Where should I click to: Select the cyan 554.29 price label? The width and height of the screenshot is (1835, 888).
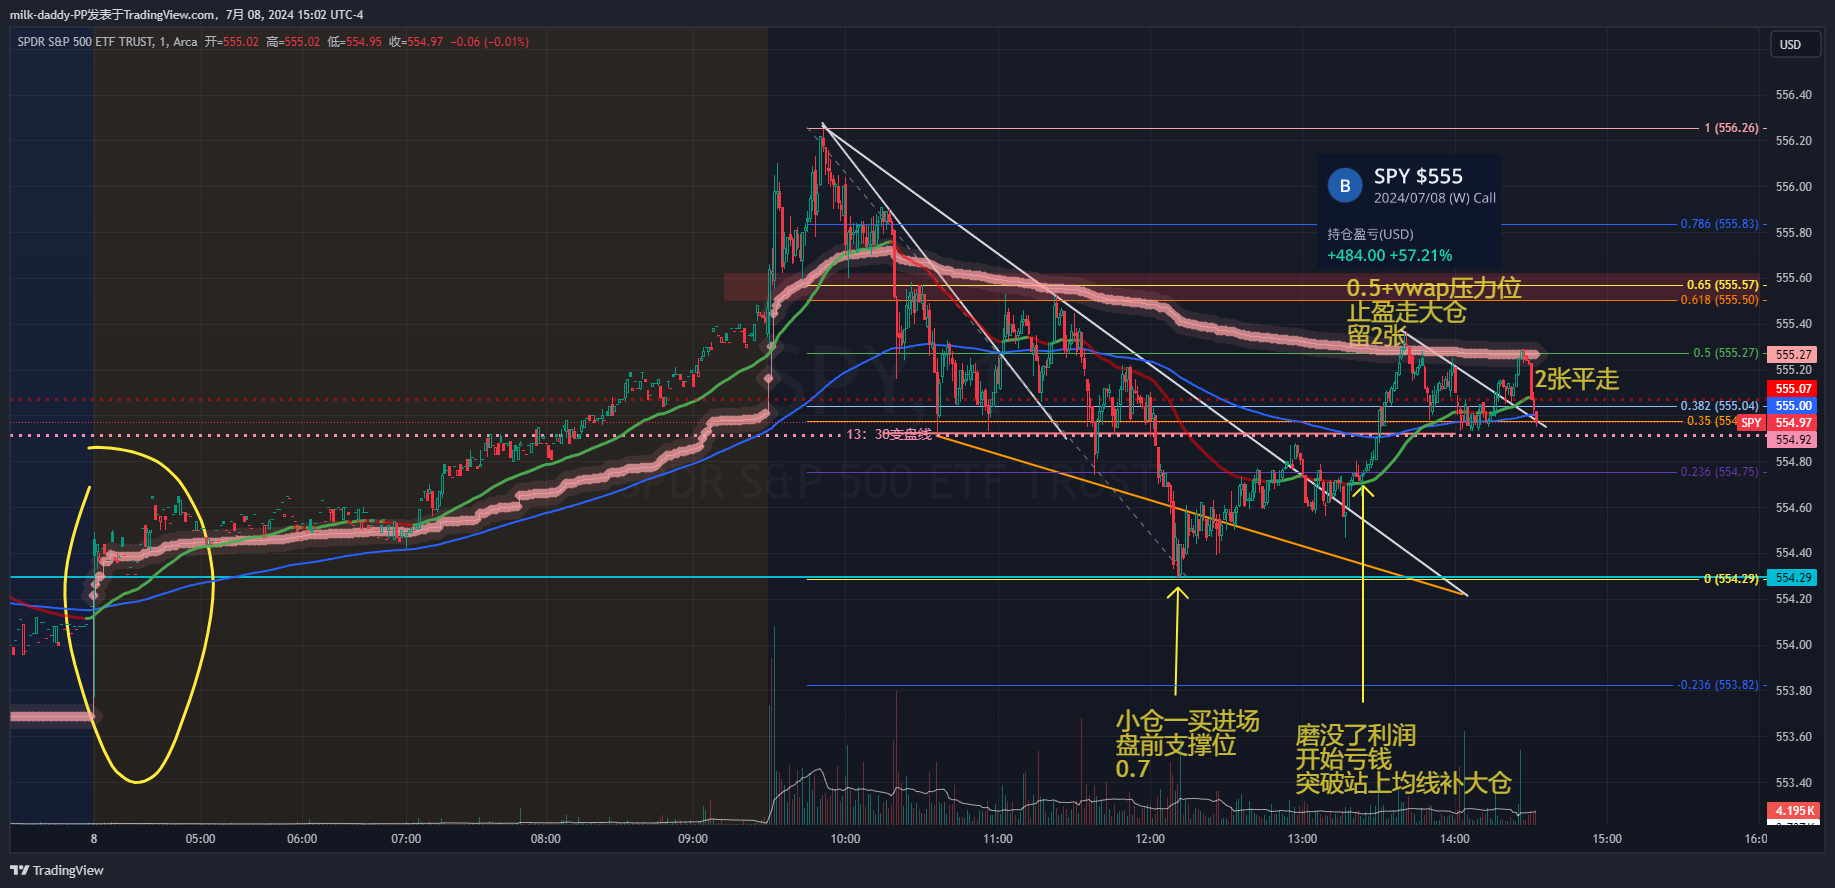(1793, 578)
